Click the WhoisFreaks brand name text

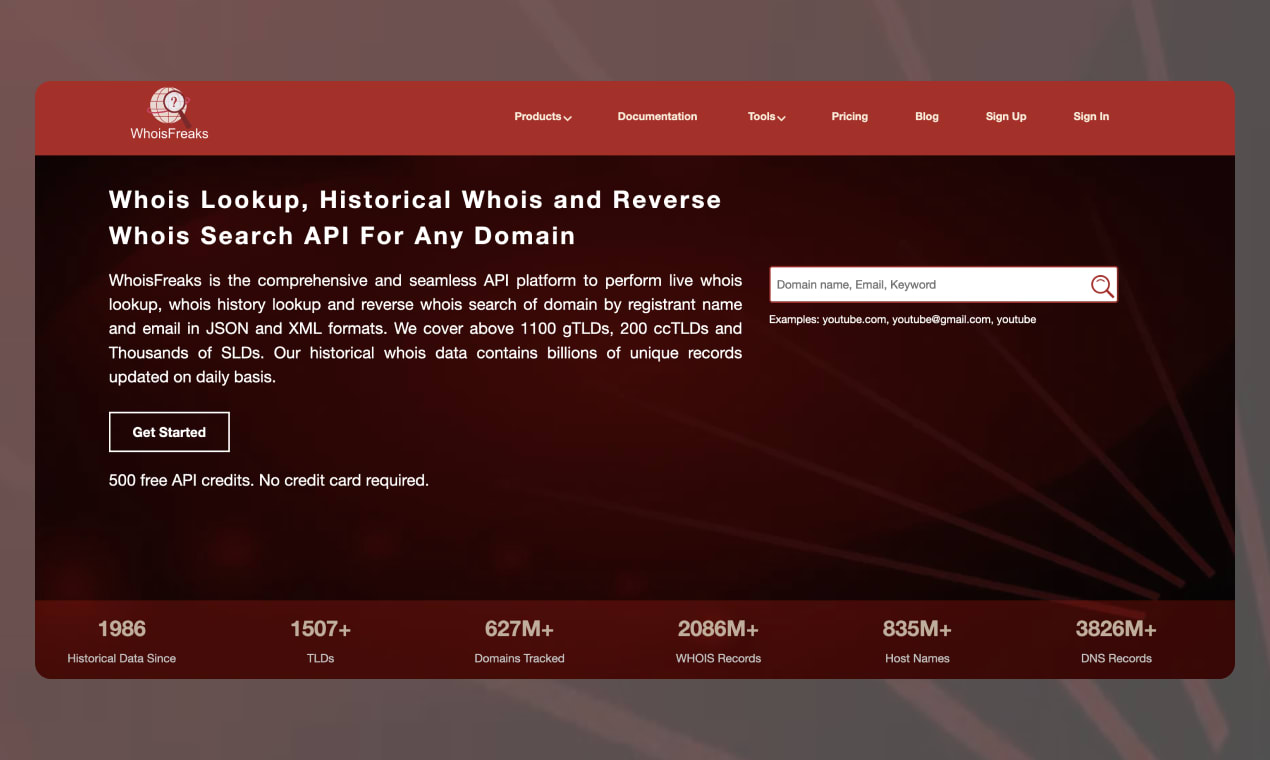tap(168, 132)
